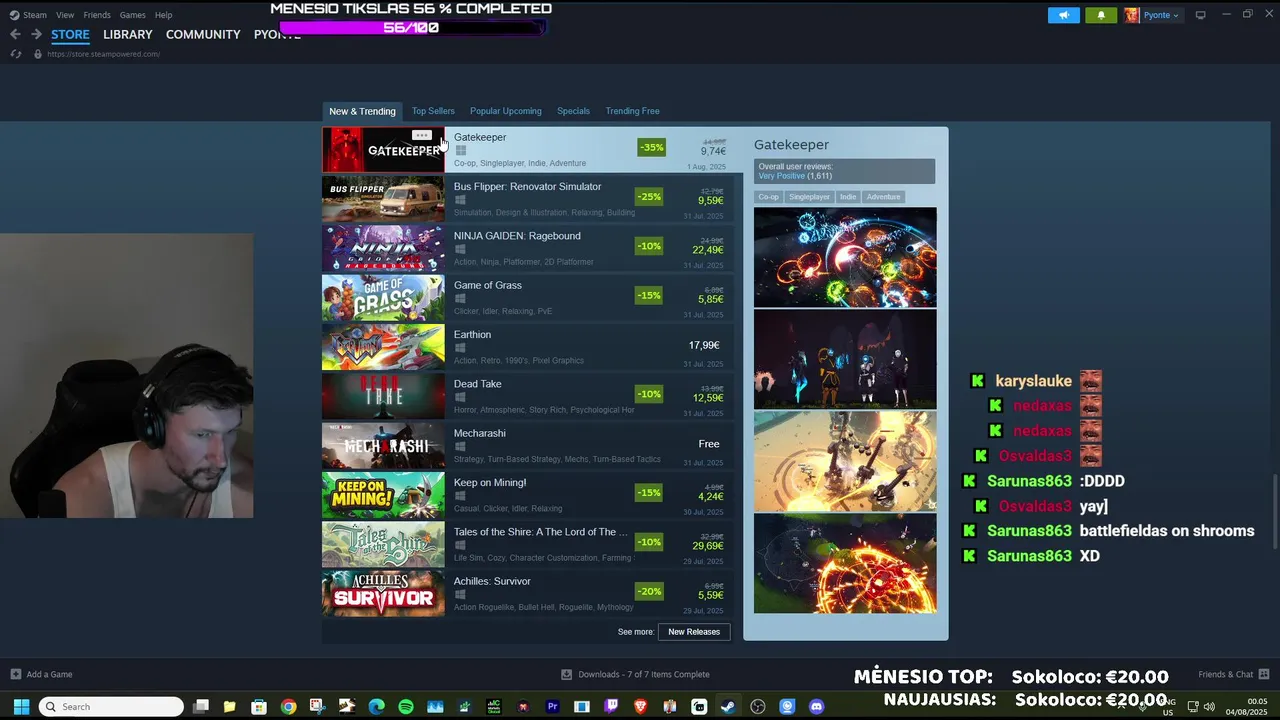This screenshot has height=720, width=1280.
Task: Go to the LIBRARY section
Action: click(x=128, y=34)
